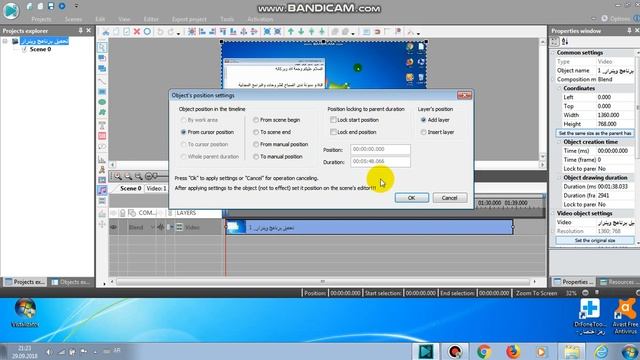This screenshot has width=640, height=360.
Task: Select 'From cursor position' radio option
Action: point(183,132)
